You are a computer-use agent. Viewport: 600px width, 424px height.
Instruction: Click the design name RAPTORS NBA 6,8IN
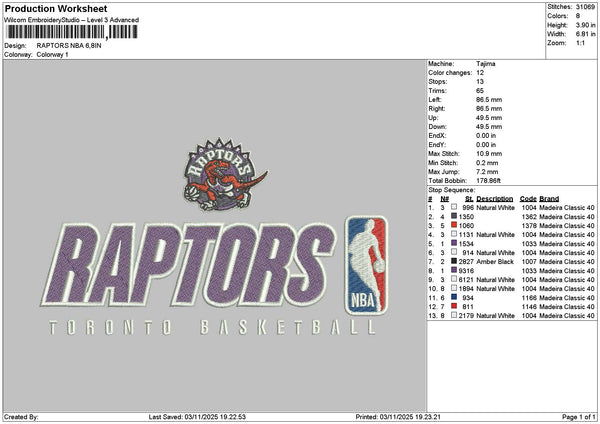(x=69, y=46)
